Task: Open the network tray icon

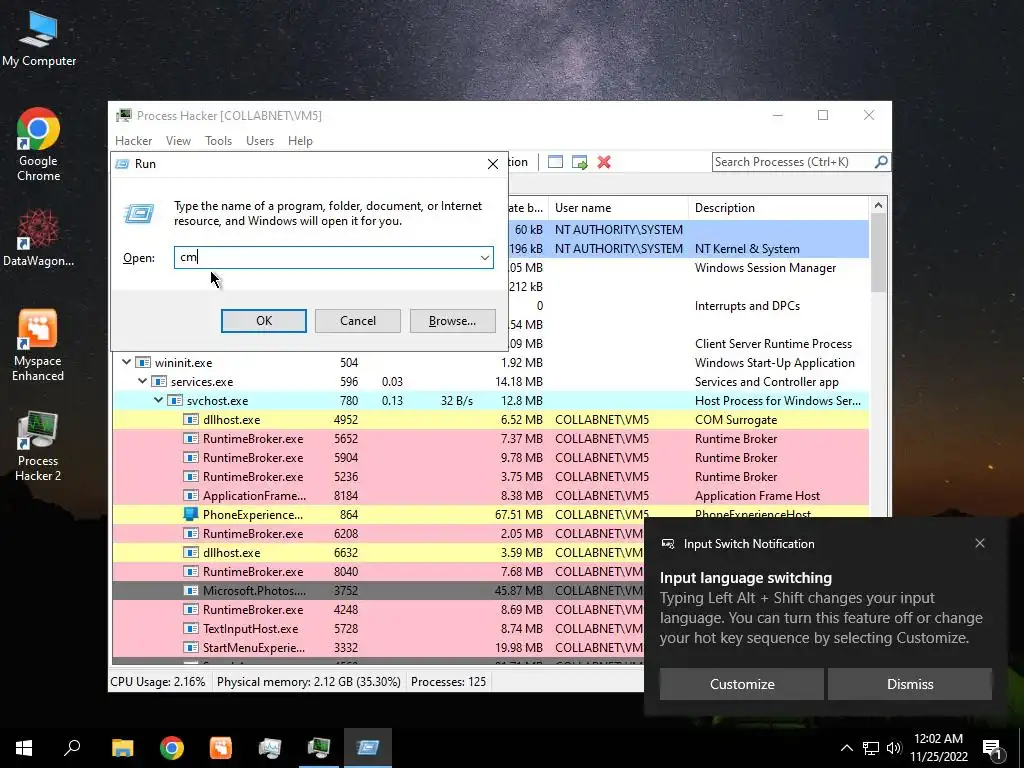Action: 871,748
